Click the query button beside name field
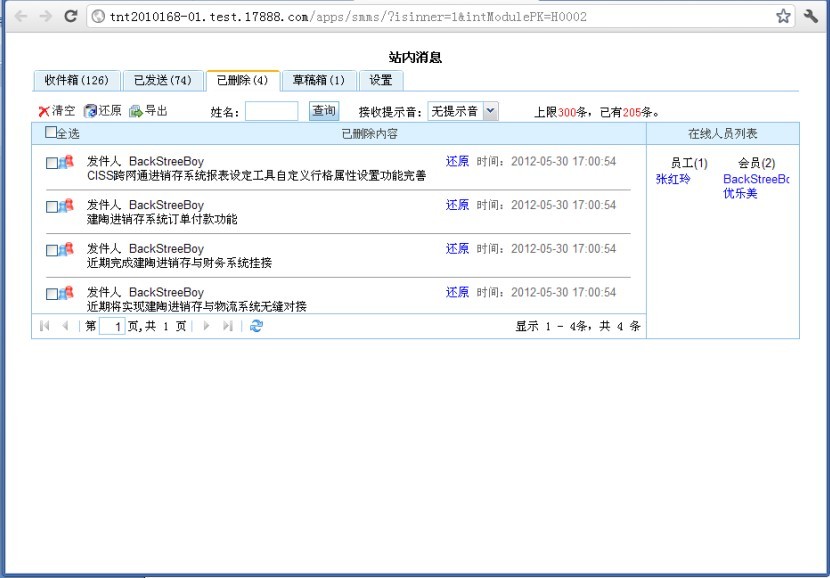Viewport: 830px width, 578px height. [323, 111]
